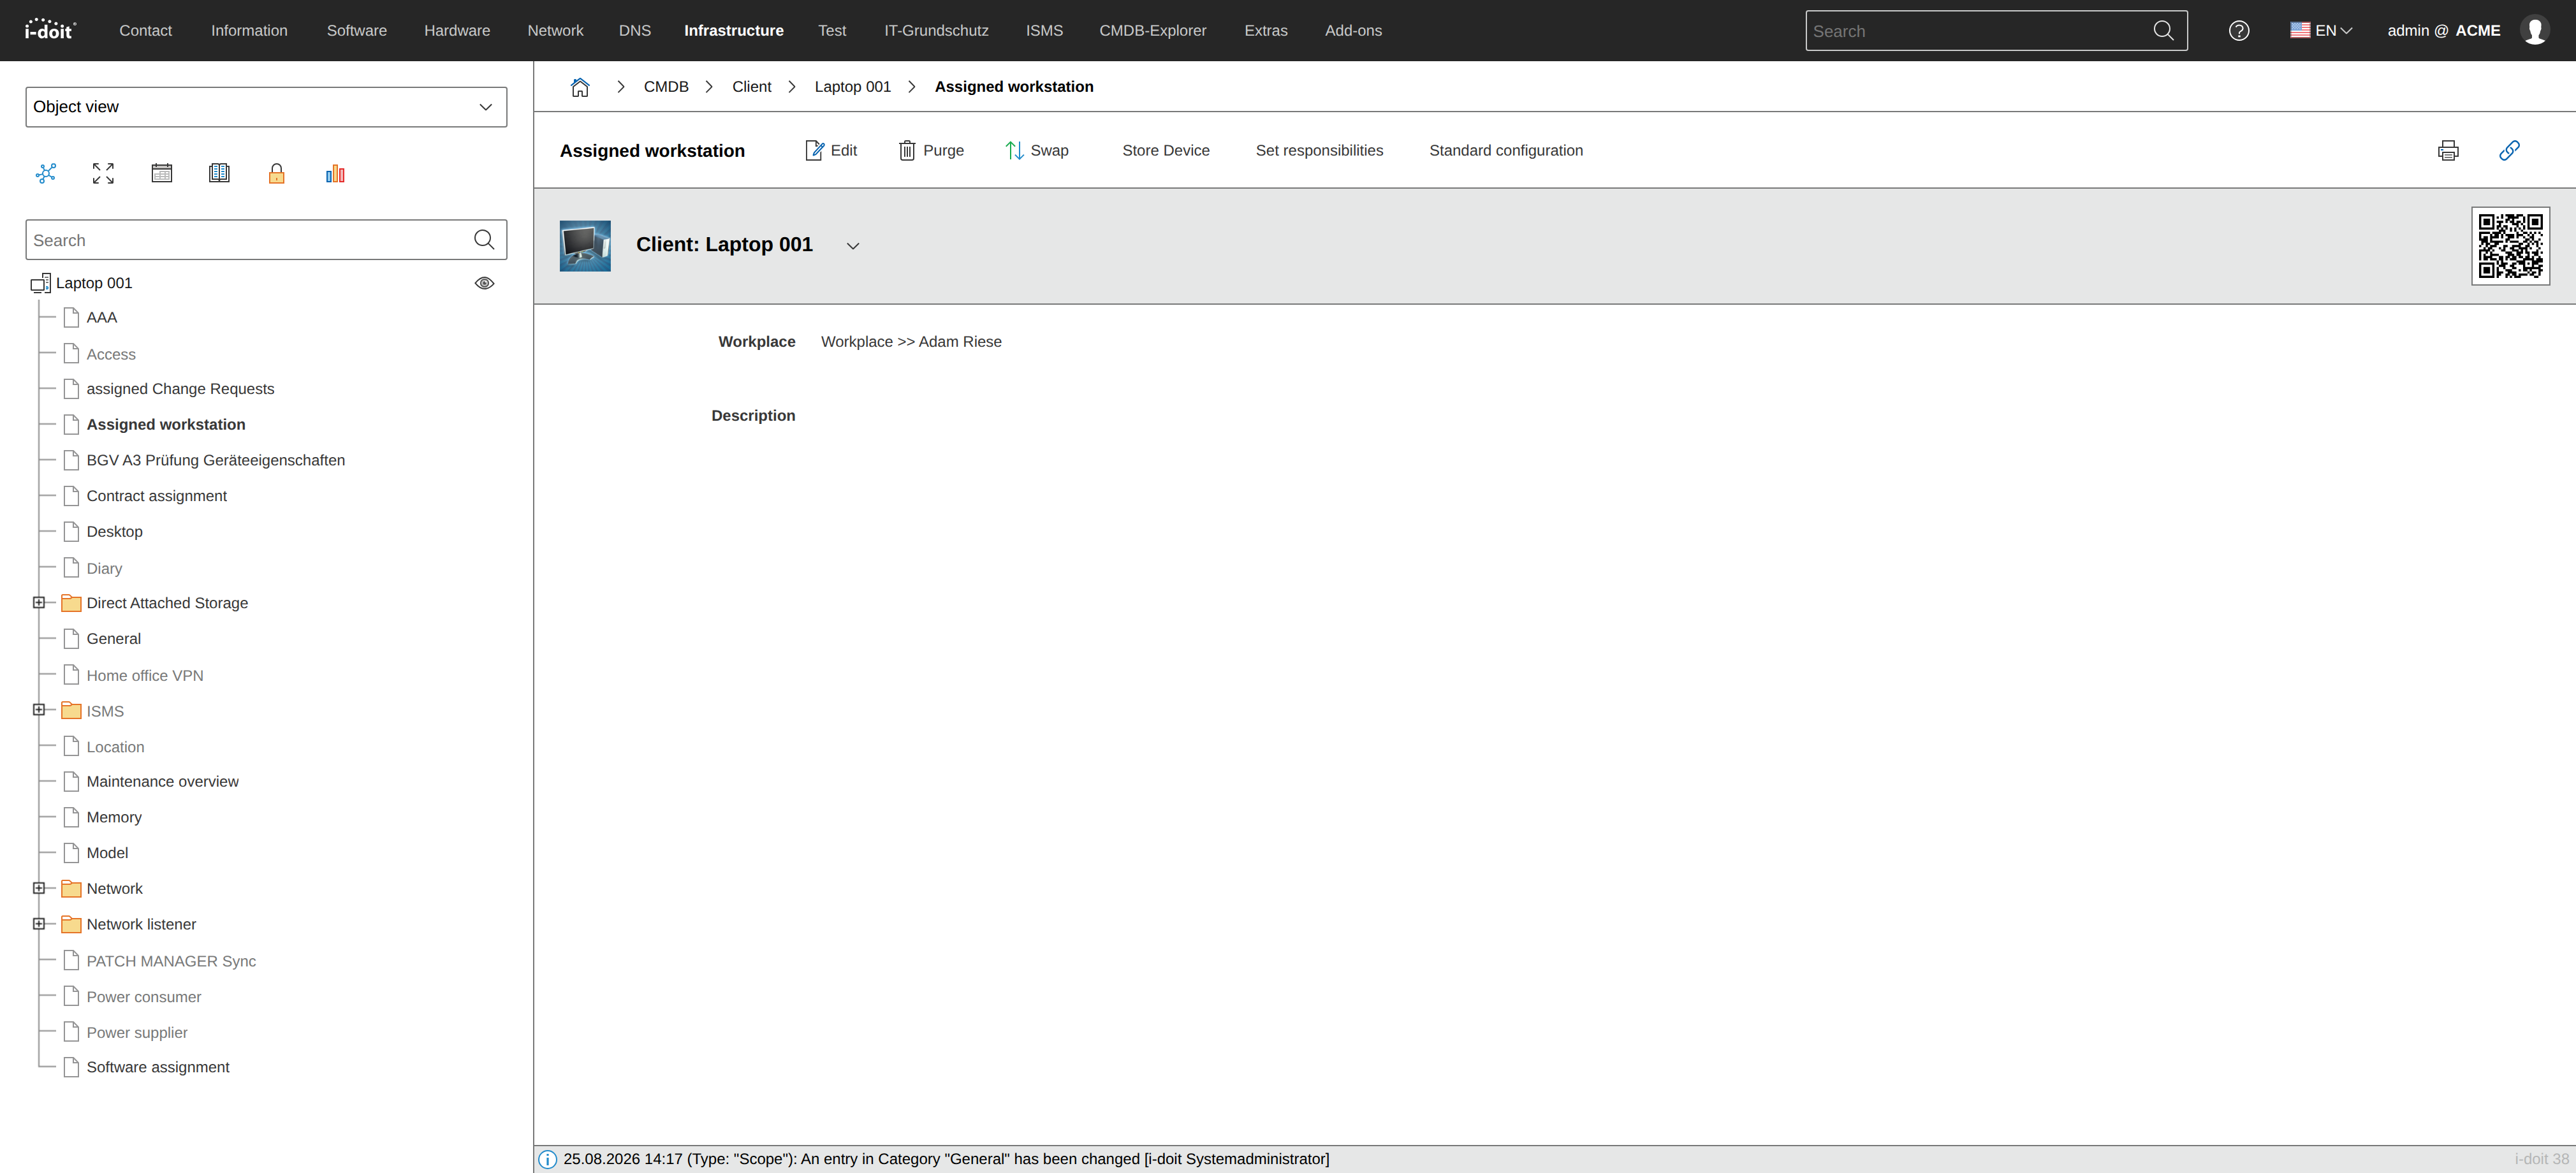Viewport: 2576px width, 1173px height.
Task: Open the user avatar profile icon
Action: [x=2535, y=31]
